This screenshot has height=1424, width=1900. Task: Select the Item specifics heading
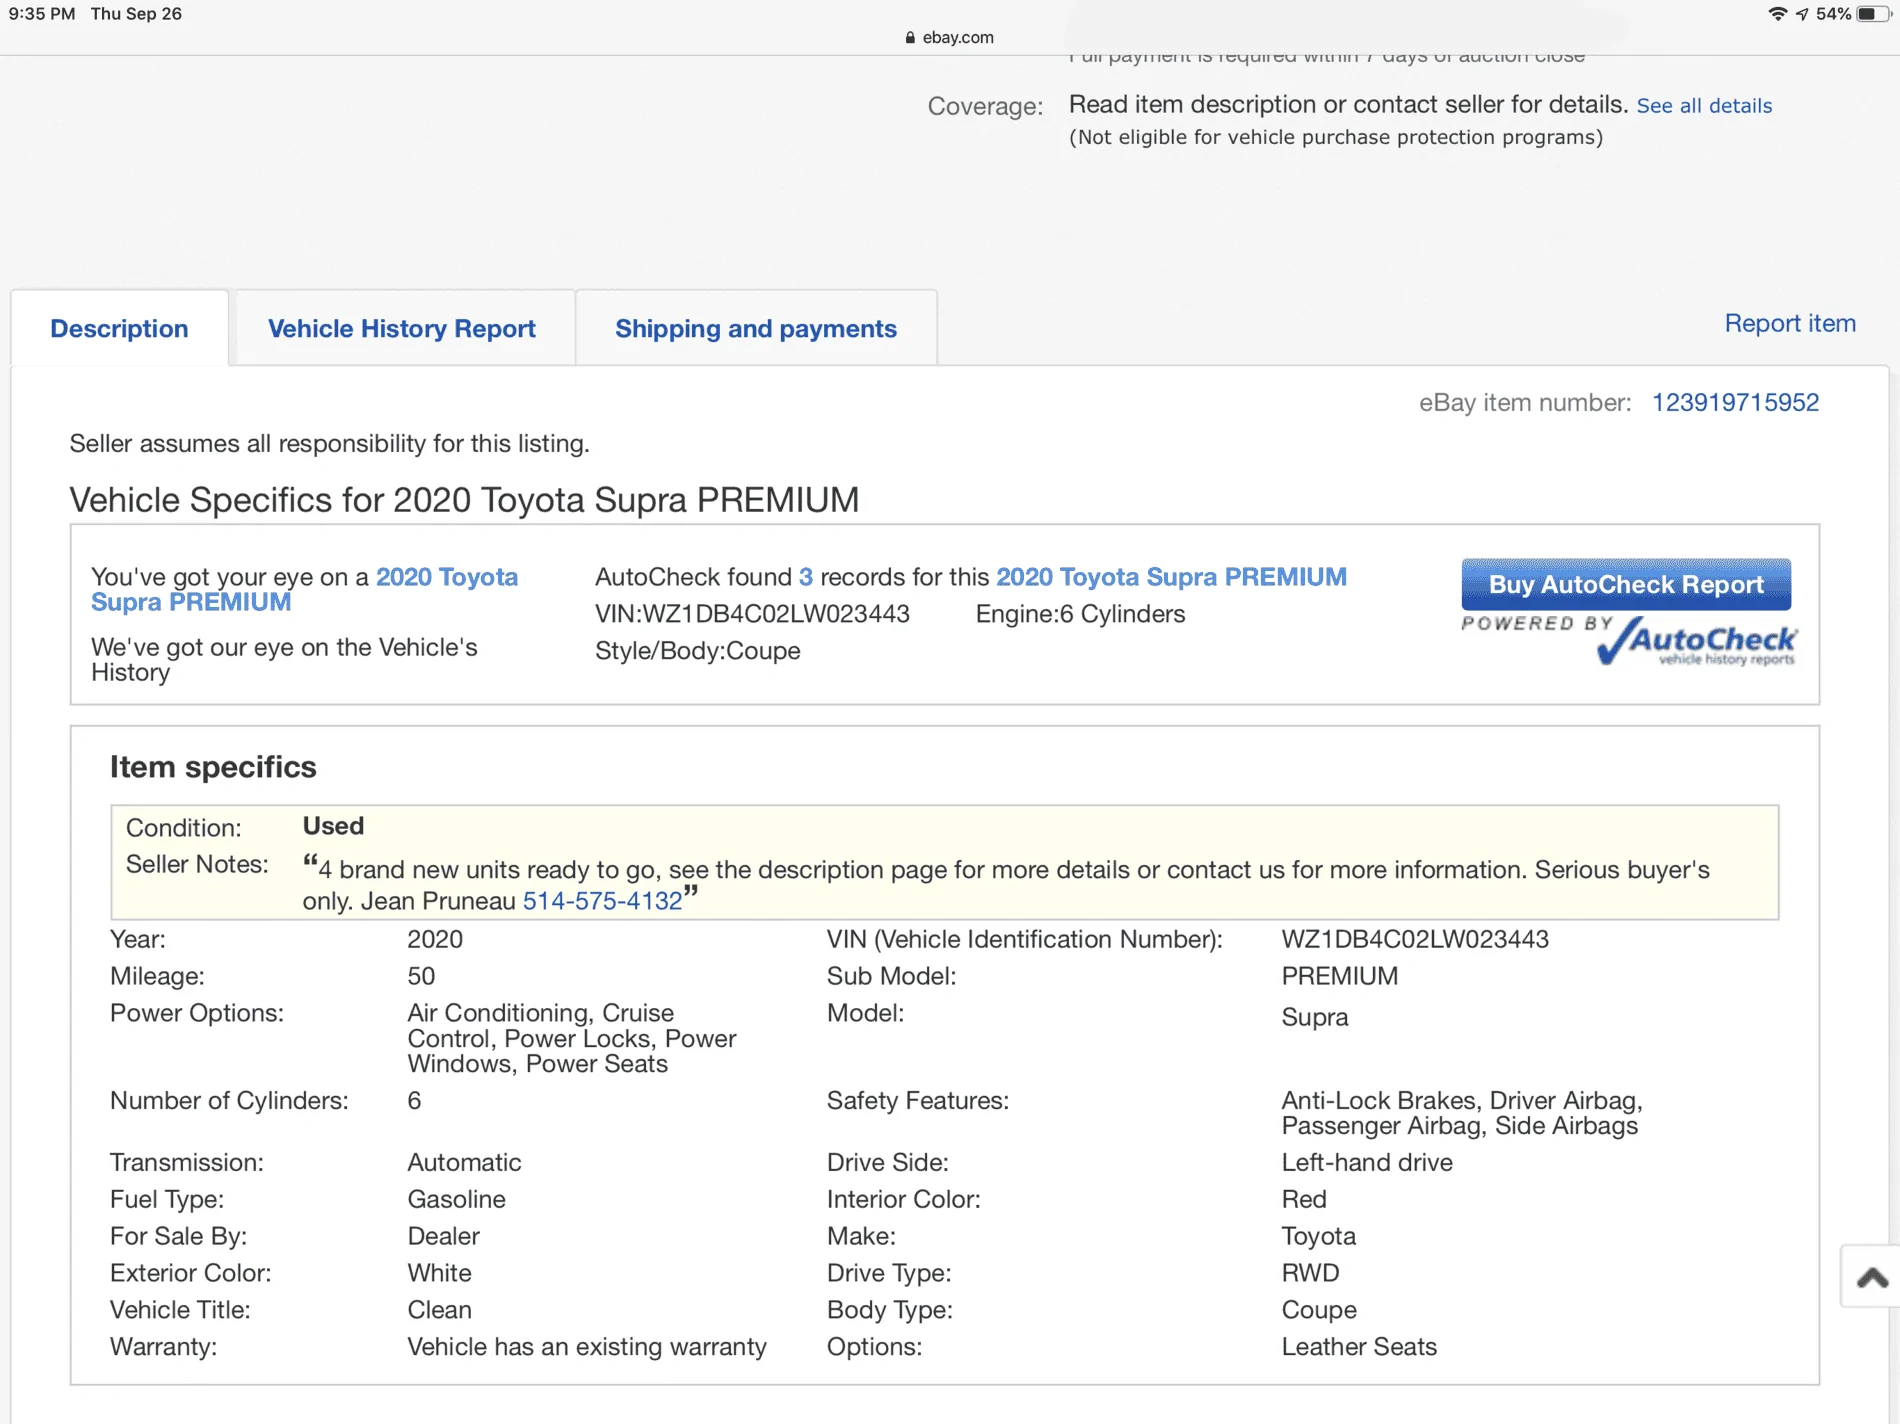213,767
